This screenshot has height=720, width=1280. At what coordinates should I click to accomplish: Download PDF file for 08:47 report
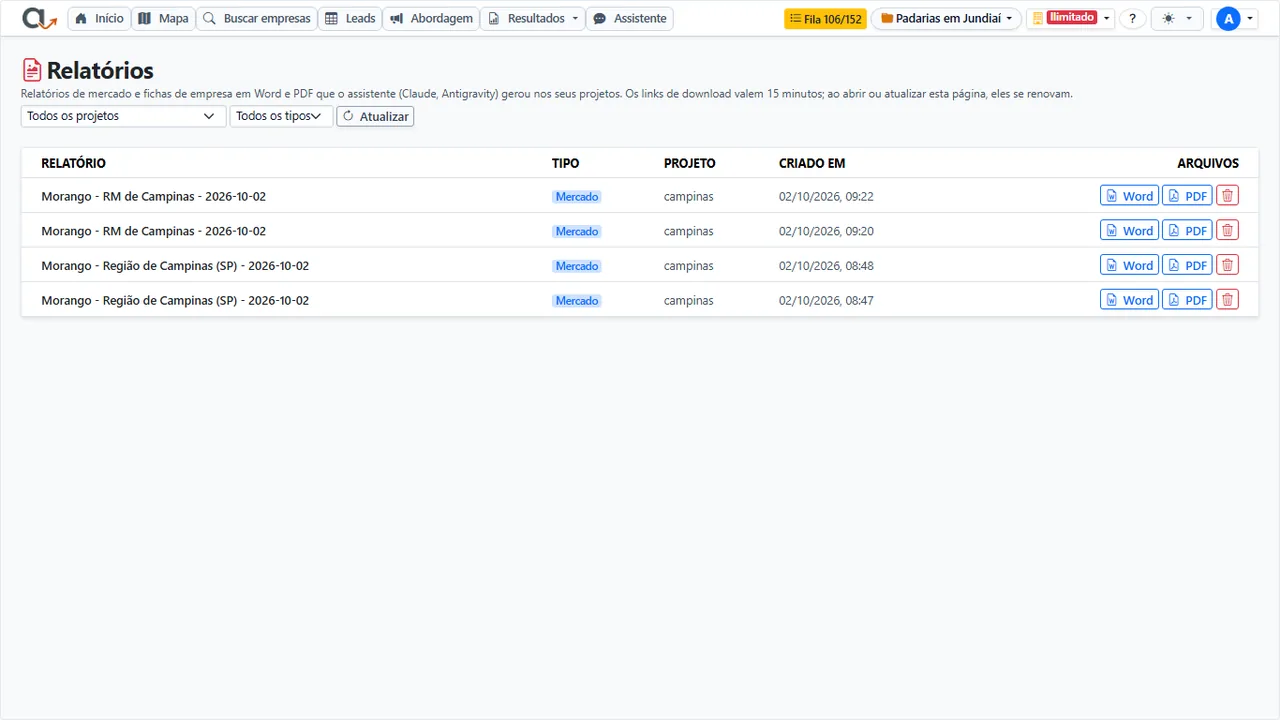coord(1187,299)
